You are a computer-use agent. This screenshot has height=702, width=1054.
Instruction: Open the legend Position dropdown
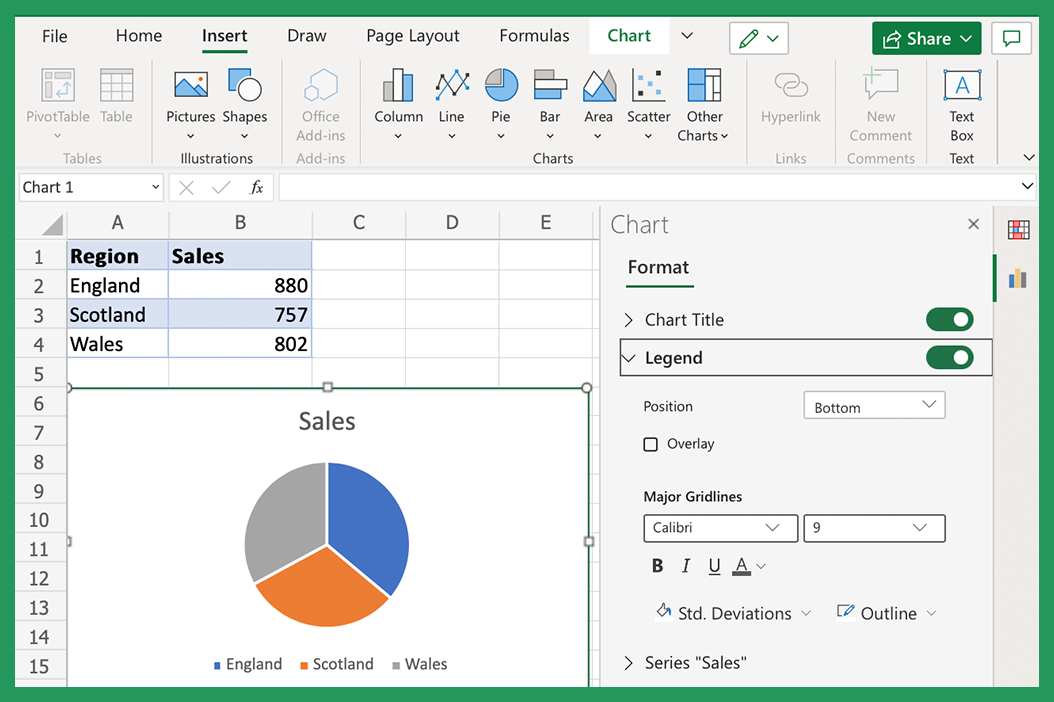tap(874, 405)
